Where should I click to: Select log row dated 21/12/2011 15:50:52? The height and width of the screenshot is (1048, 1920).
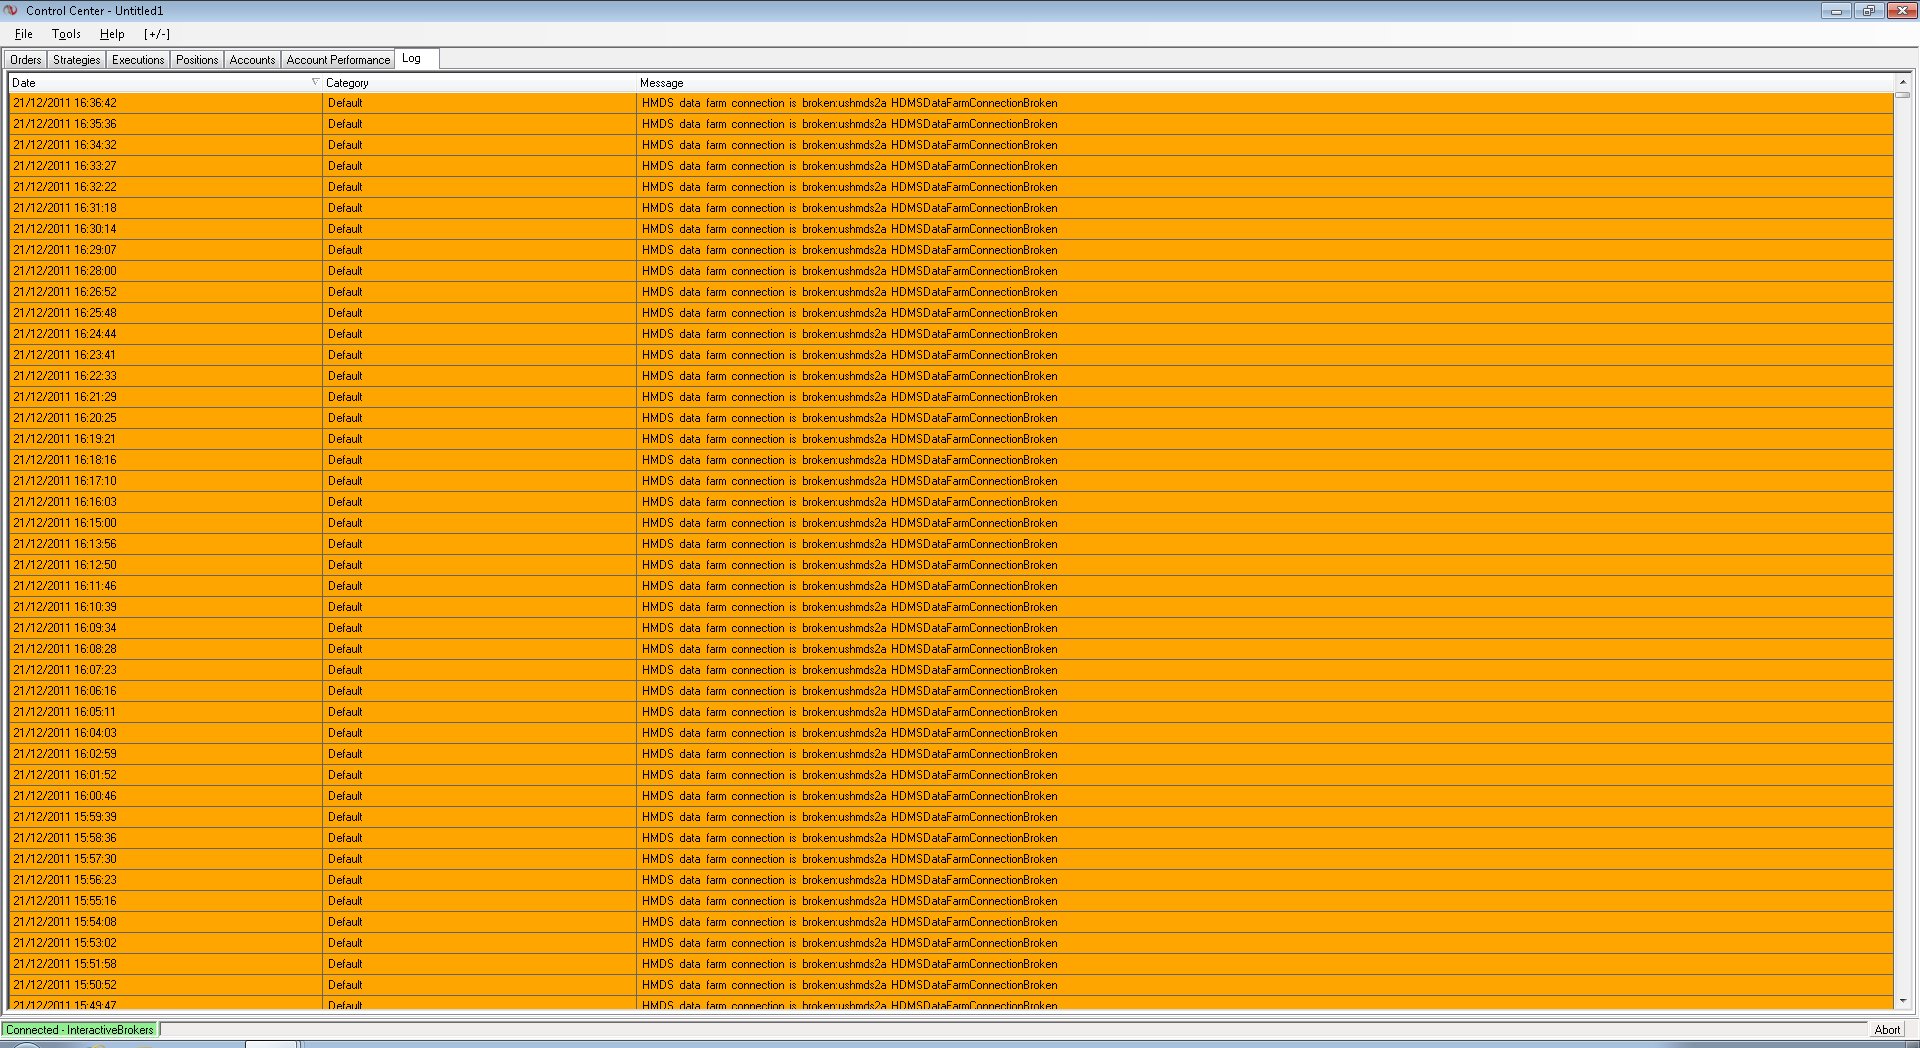951,985
